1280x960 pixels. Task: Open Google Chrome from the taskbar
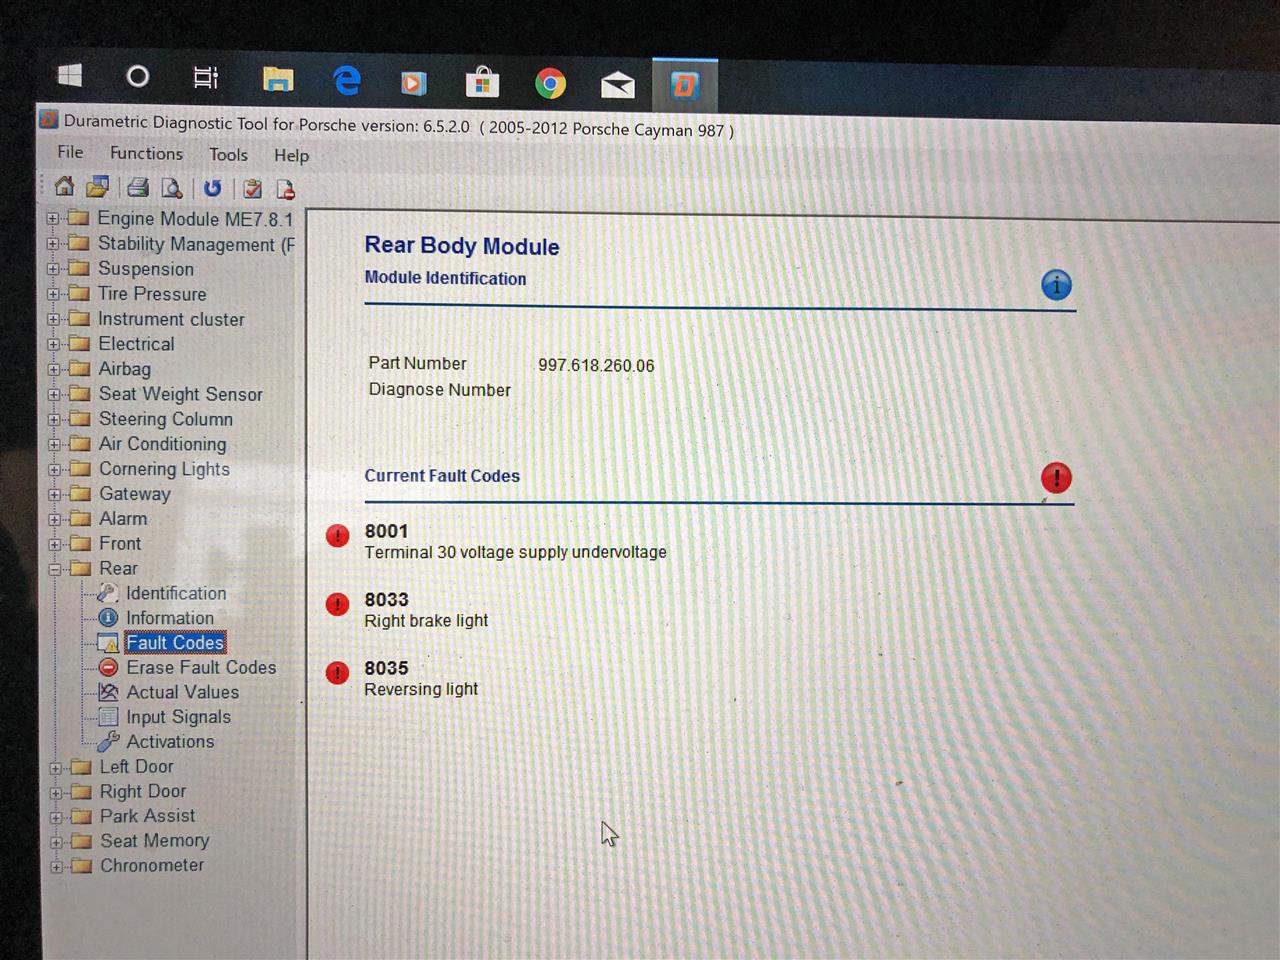point(550,84)
